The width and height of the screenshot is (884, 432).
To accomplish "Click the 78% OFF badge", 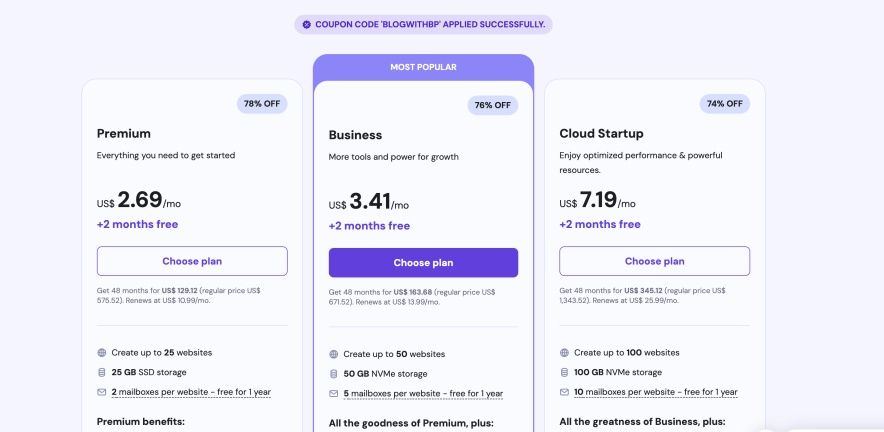I will click(262, 103).
